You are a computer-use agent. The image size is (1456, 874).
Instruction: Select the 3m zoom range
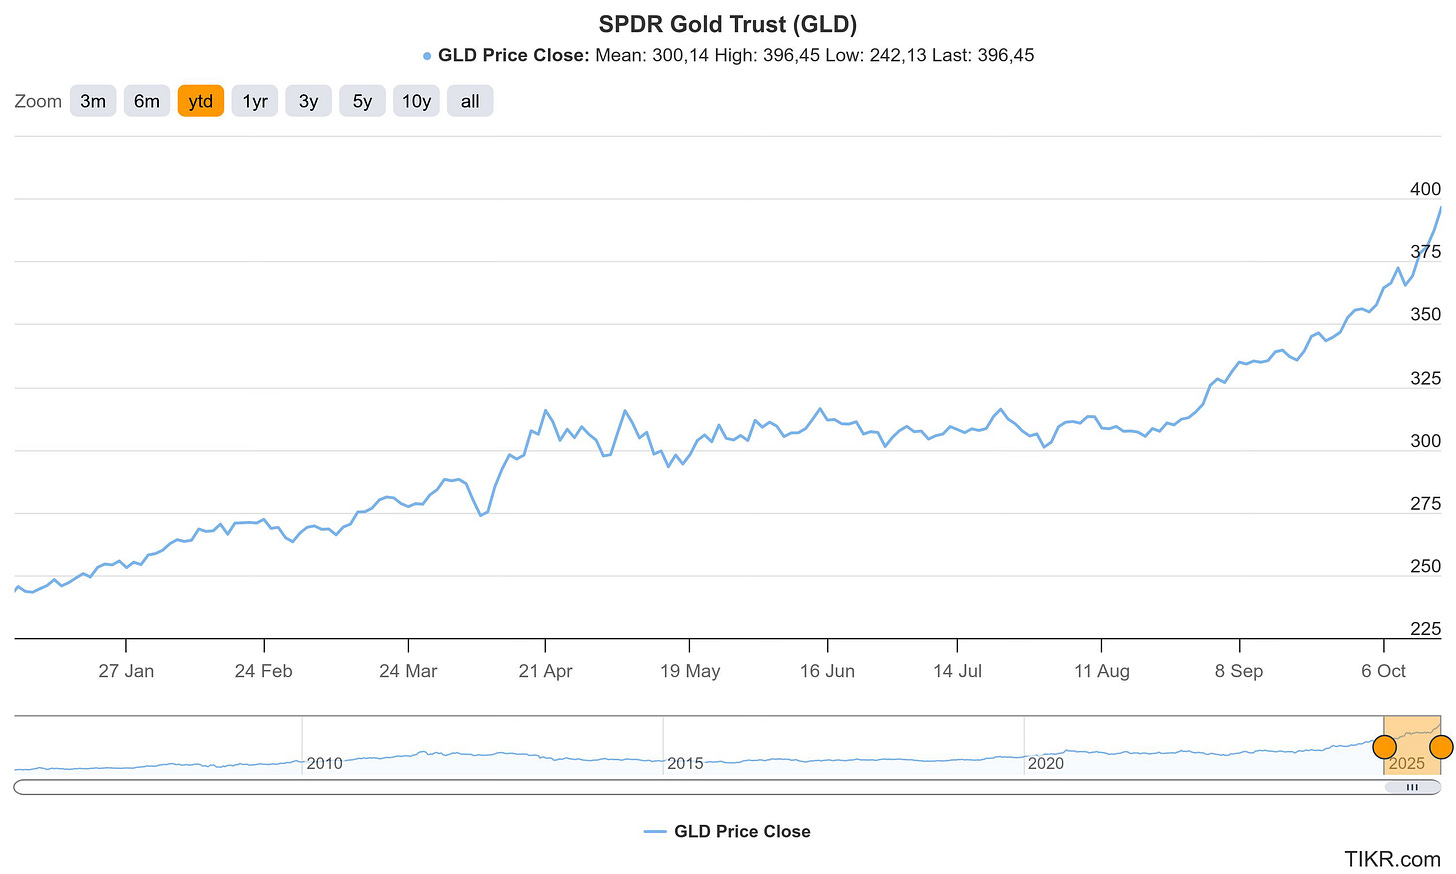(93, 100)
